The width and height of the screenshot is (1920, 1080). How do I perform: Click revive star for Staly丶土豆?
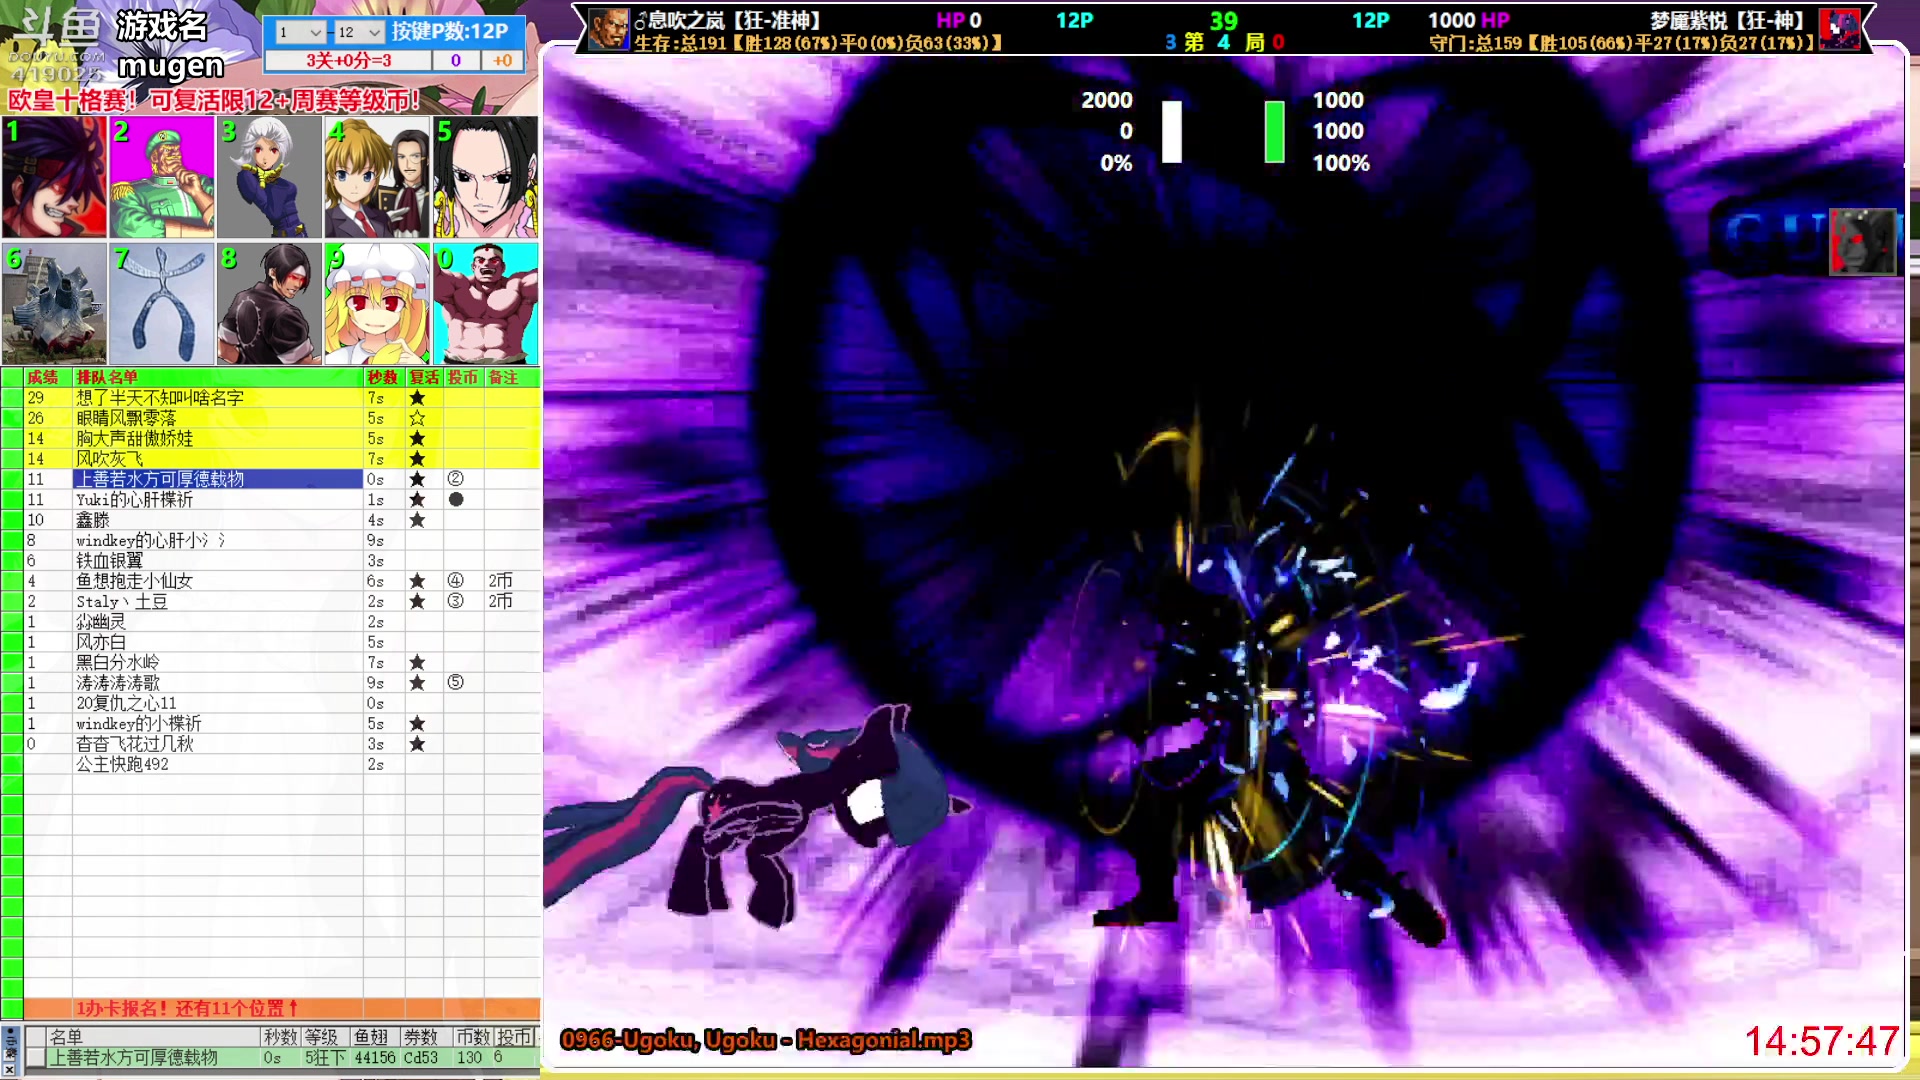click(x=417, y=601)
